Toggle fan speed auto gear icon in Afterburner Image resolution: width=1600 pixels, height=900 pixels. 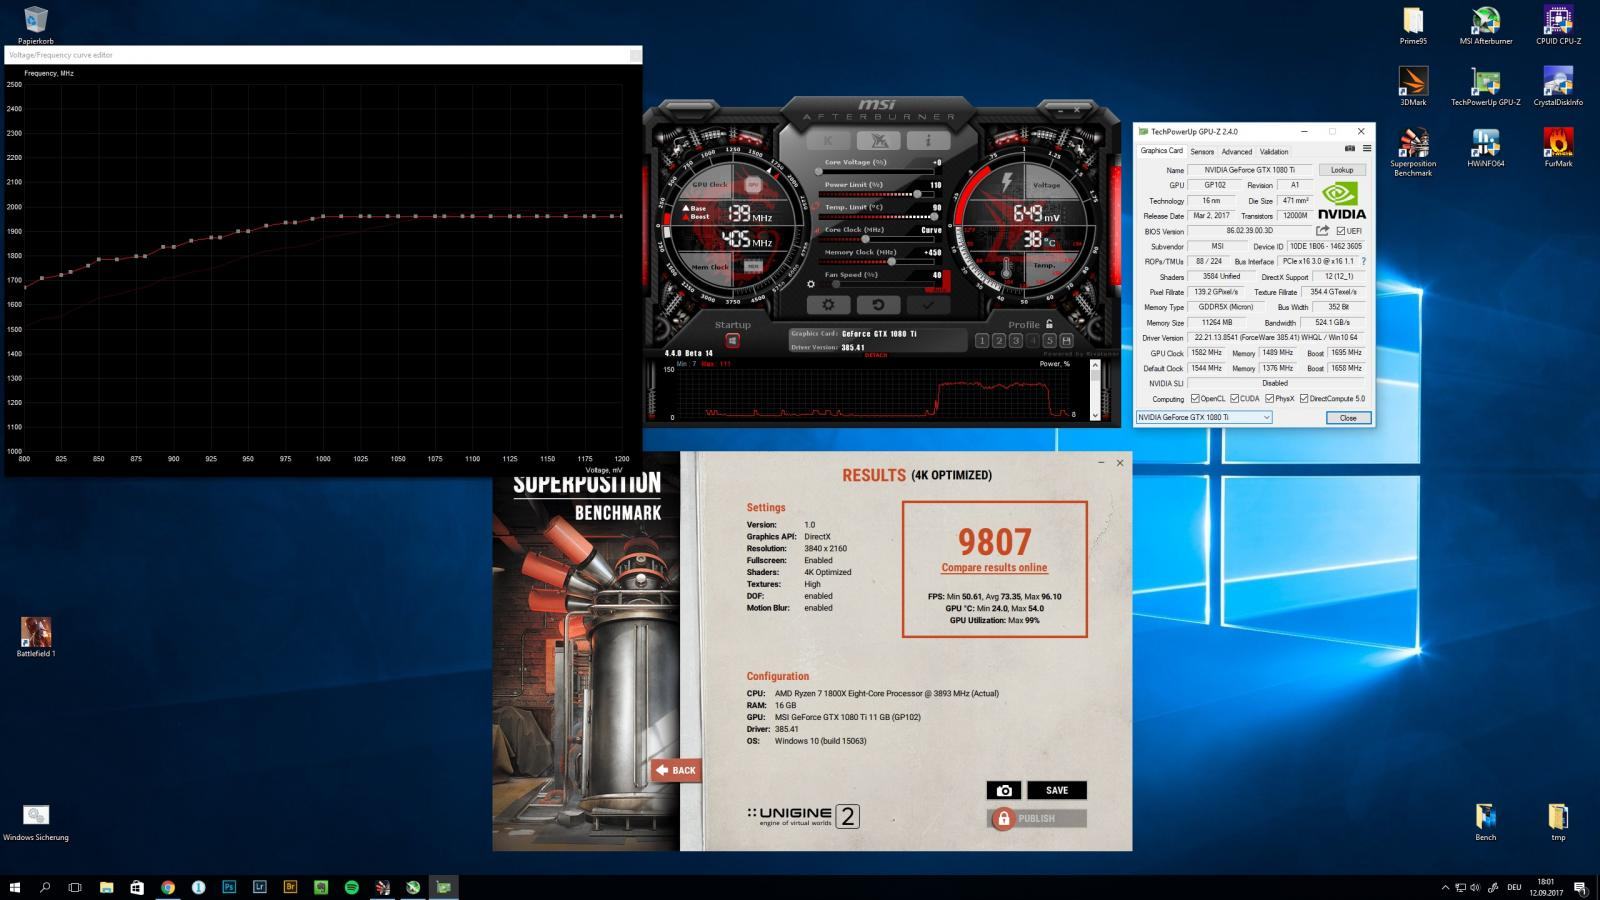coord(811,285)
